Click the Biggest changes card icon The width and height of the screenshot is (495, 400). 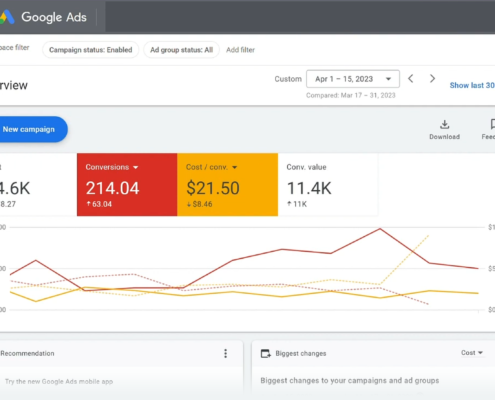click(x=266, y=353)
